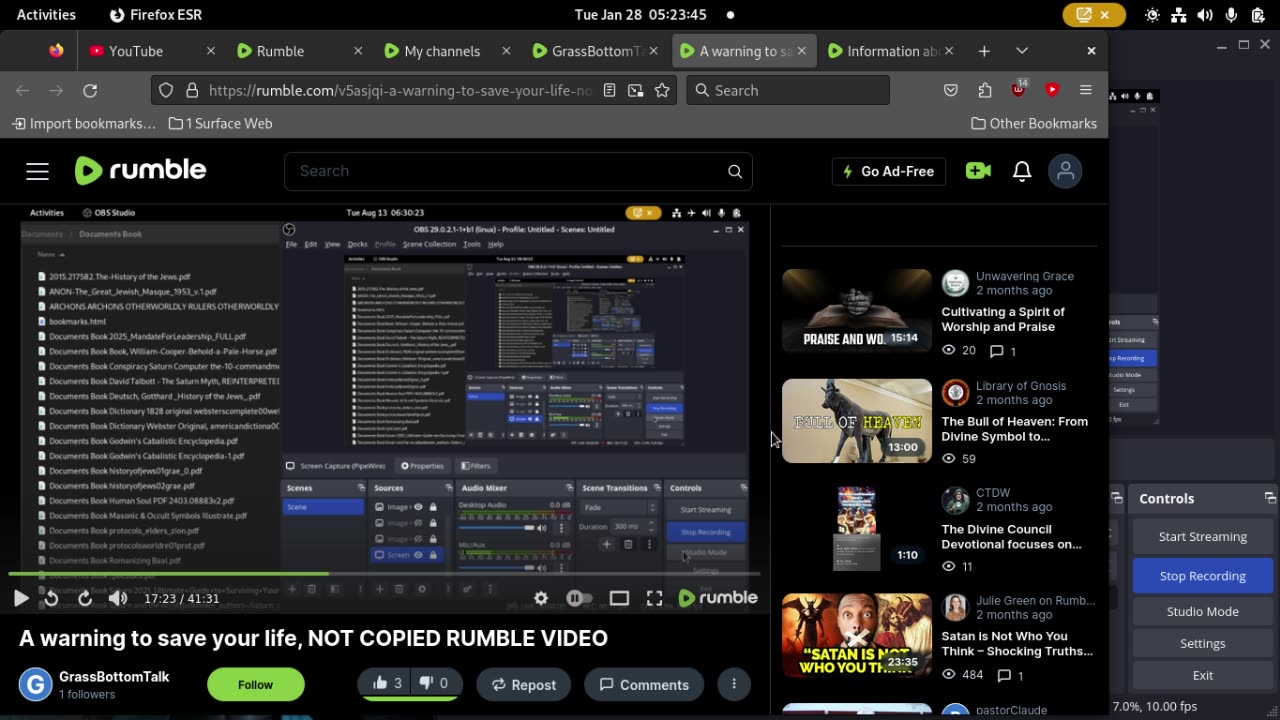Screen dimensions: 1280x720
Task: Toggle Studio Mode in OBS
Action: click(x=1202, y=611)
